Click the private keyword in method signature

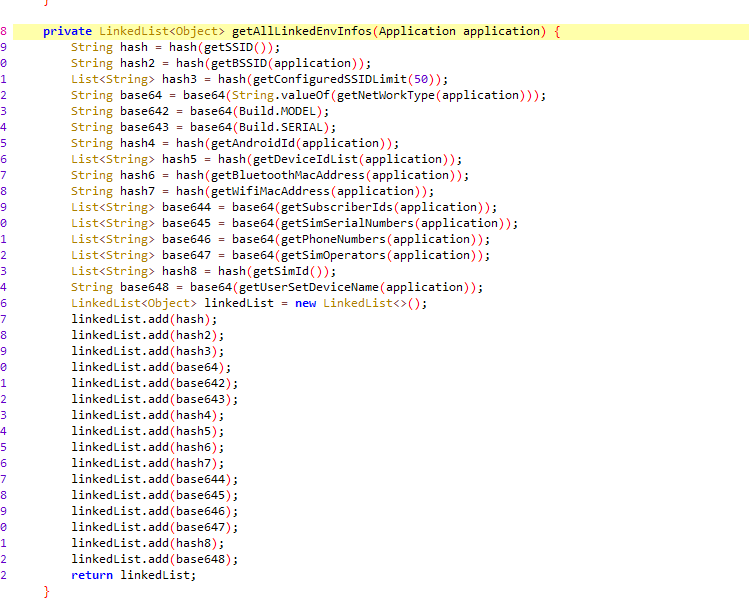tap(67, 32)
